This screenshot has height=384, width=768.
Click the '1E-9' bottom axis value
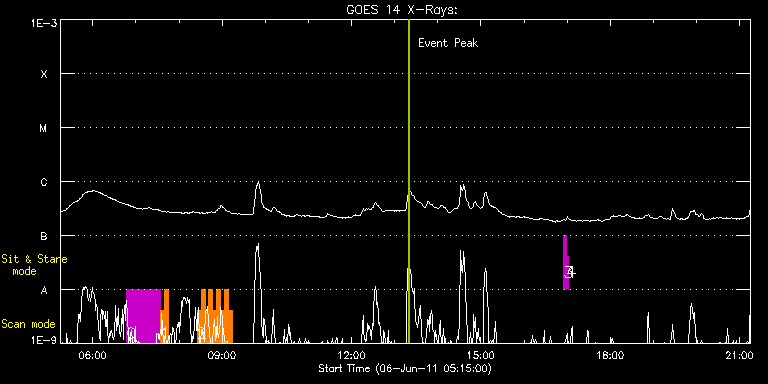44,340
